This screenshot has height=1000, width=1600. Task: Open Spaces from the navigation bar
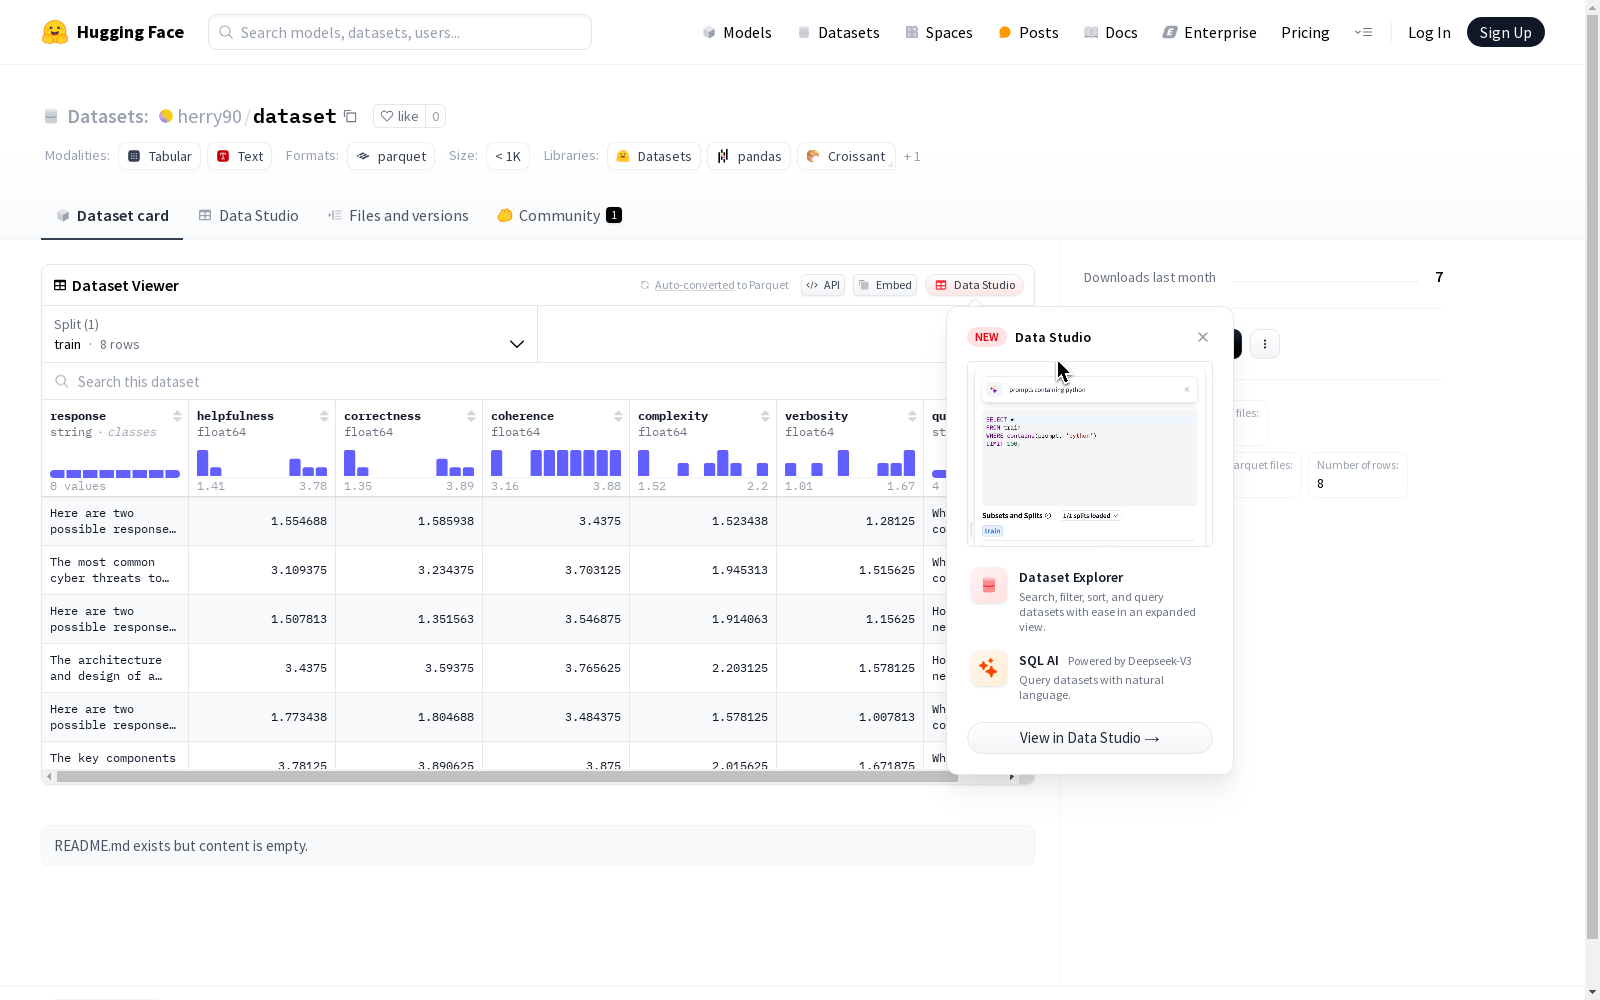click(939, 32)
